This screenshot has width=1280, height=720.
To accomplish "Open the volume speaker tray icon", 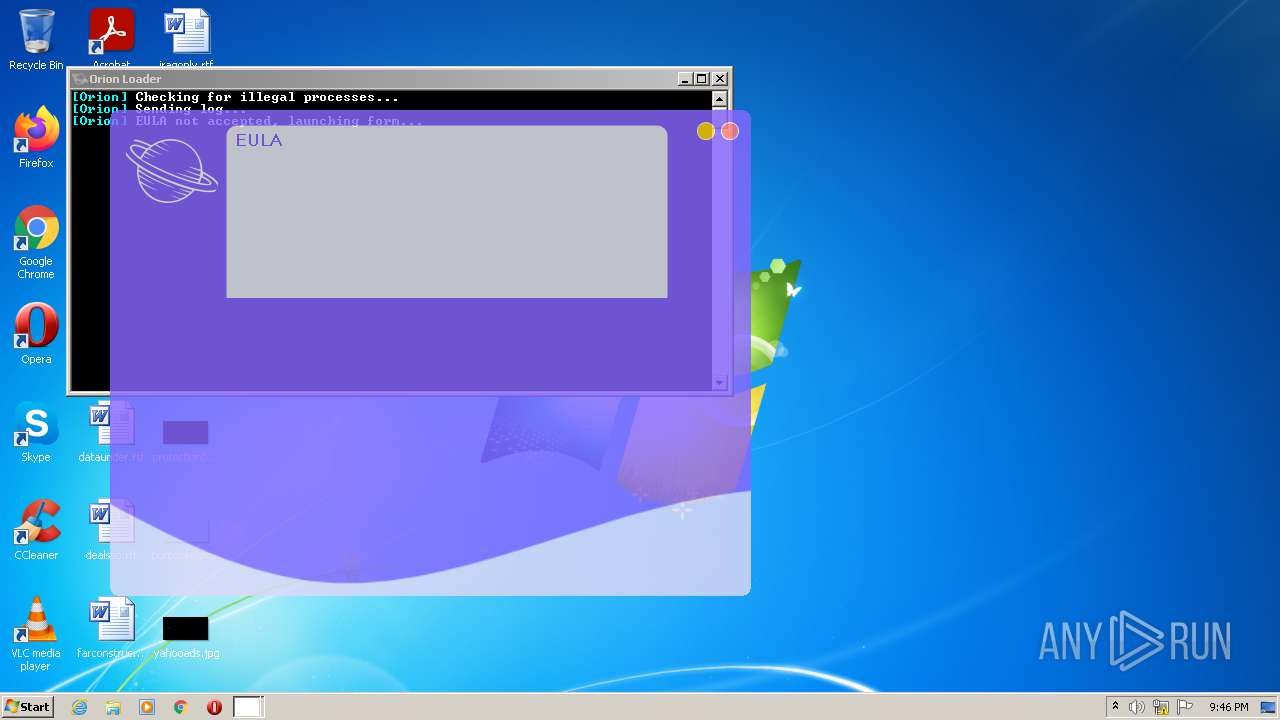I will pyautogui.click(x=1137, y=707).
